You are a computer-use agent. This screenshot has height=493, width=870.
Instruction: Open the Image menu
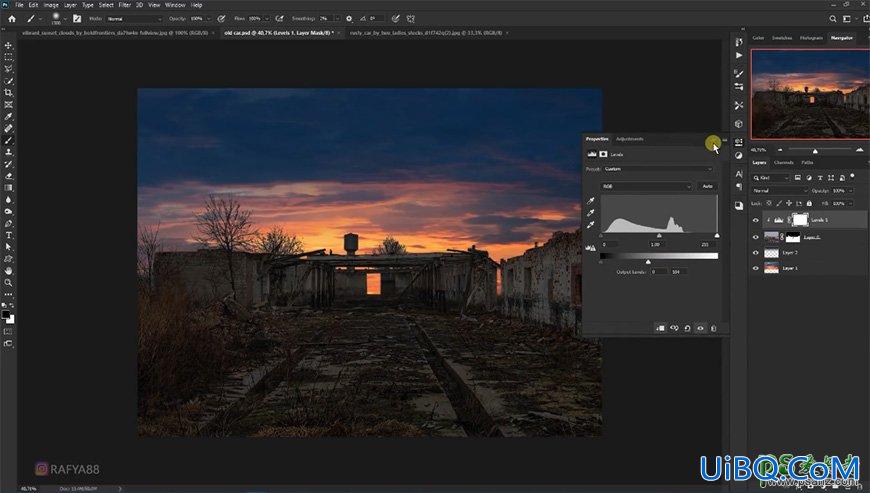(x=50, y=5)
